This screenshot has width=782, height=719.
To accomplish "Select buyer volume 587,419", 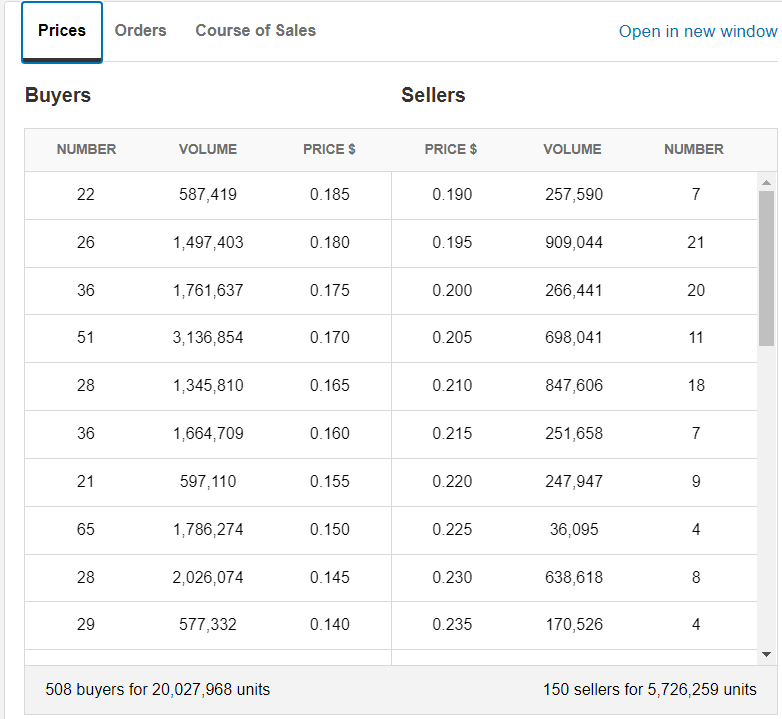I will coord(208,194).
